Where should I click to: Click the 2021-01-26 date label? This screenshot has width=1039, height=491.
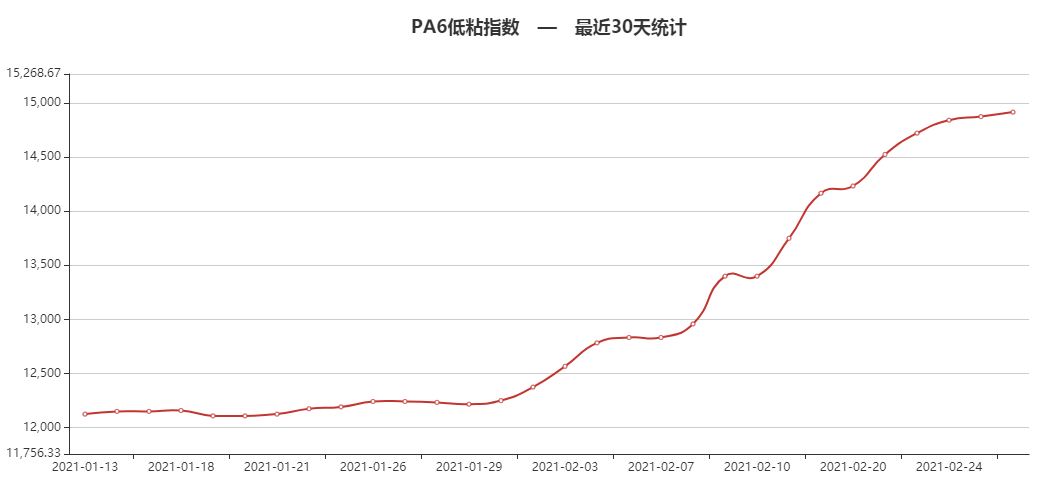[373, 466]
